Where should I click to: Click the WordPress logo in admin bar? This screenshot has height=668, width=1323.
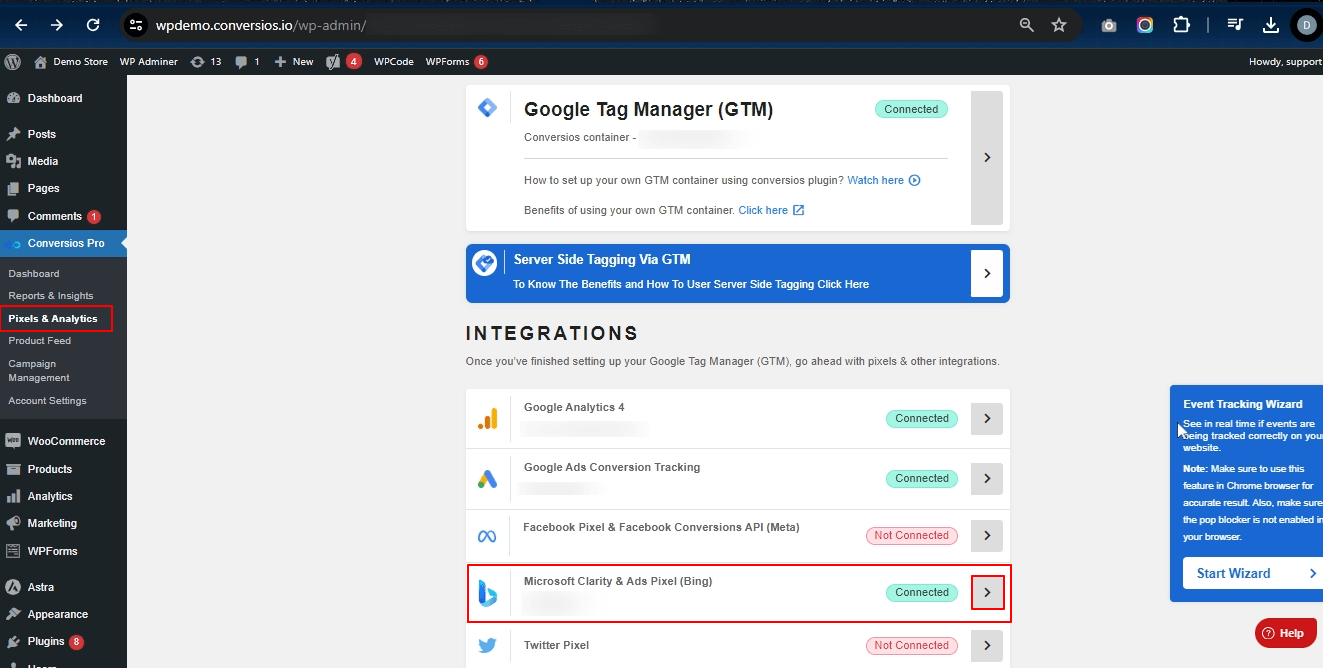point(13,61)
